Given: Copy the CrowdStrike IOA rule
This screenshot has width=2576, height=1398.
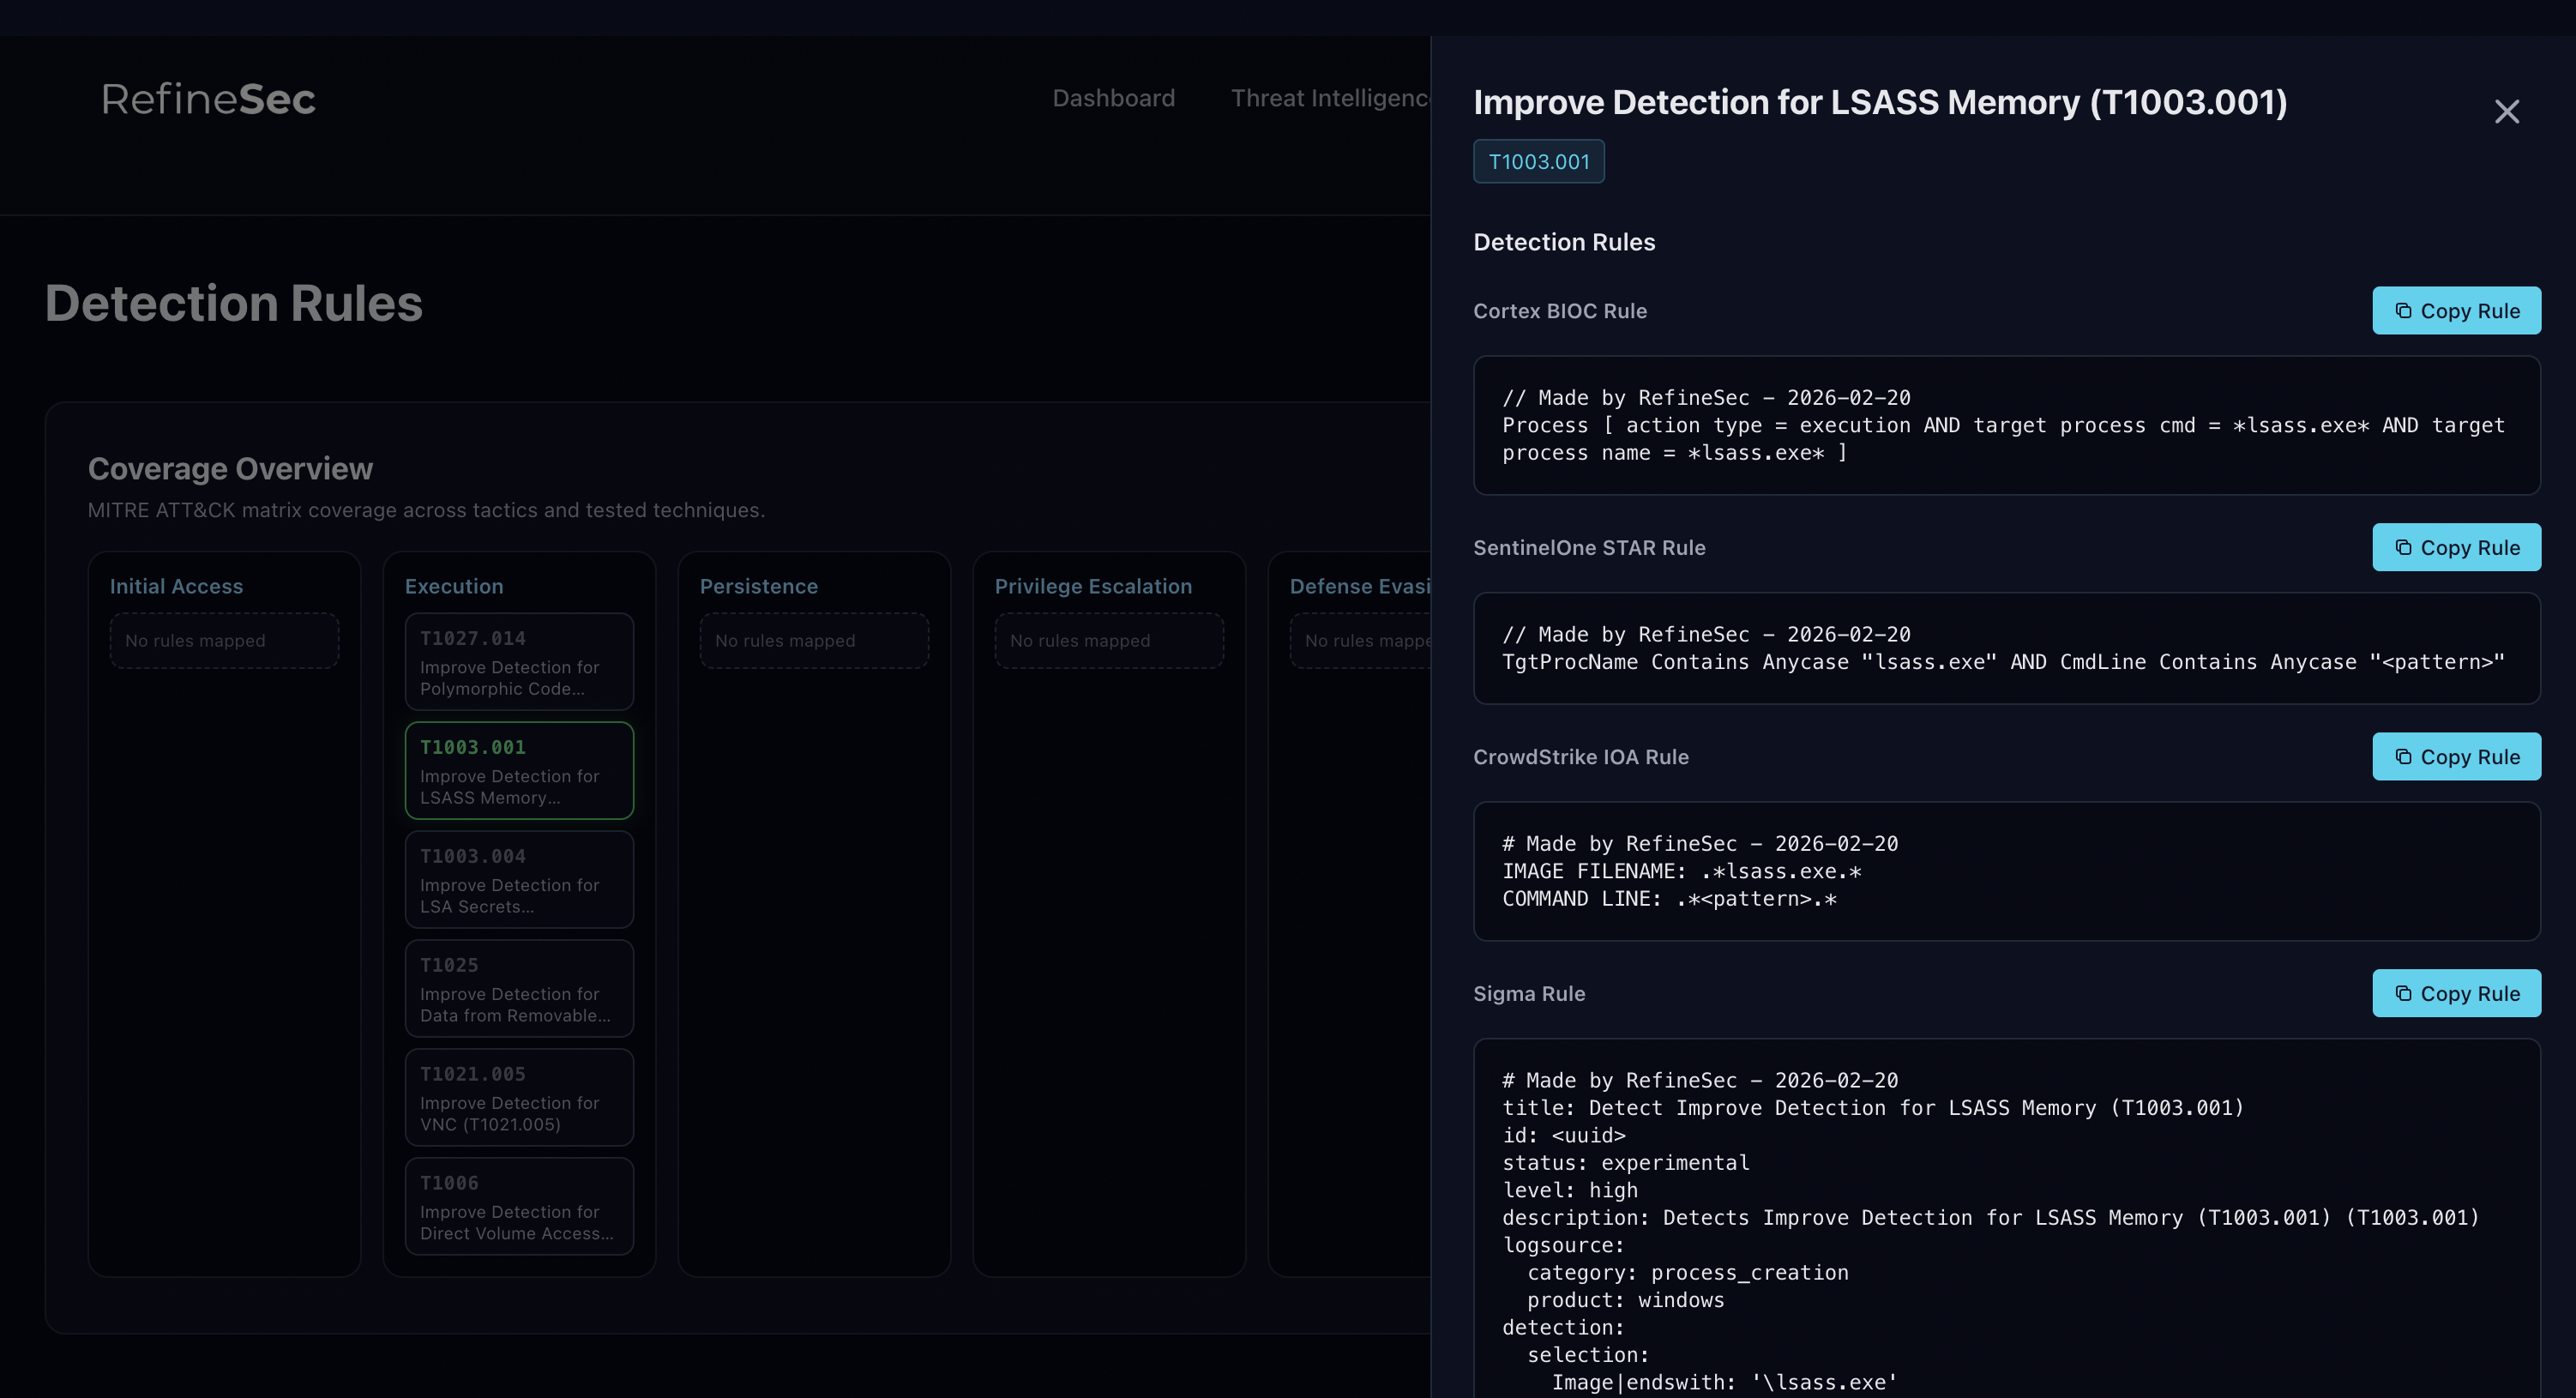Looking at the screenshot, I should (2456, 757).
